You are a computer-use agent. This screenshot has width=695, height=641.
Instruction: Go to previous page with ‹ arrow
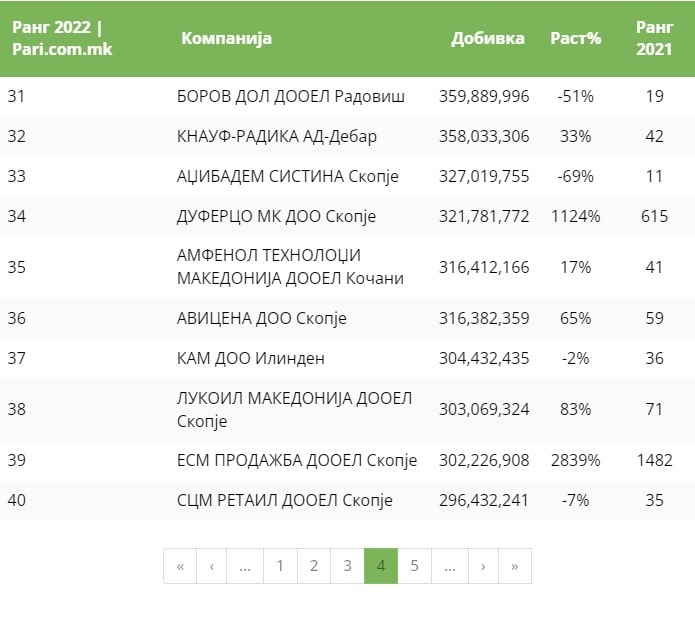[x=211, y=566]
